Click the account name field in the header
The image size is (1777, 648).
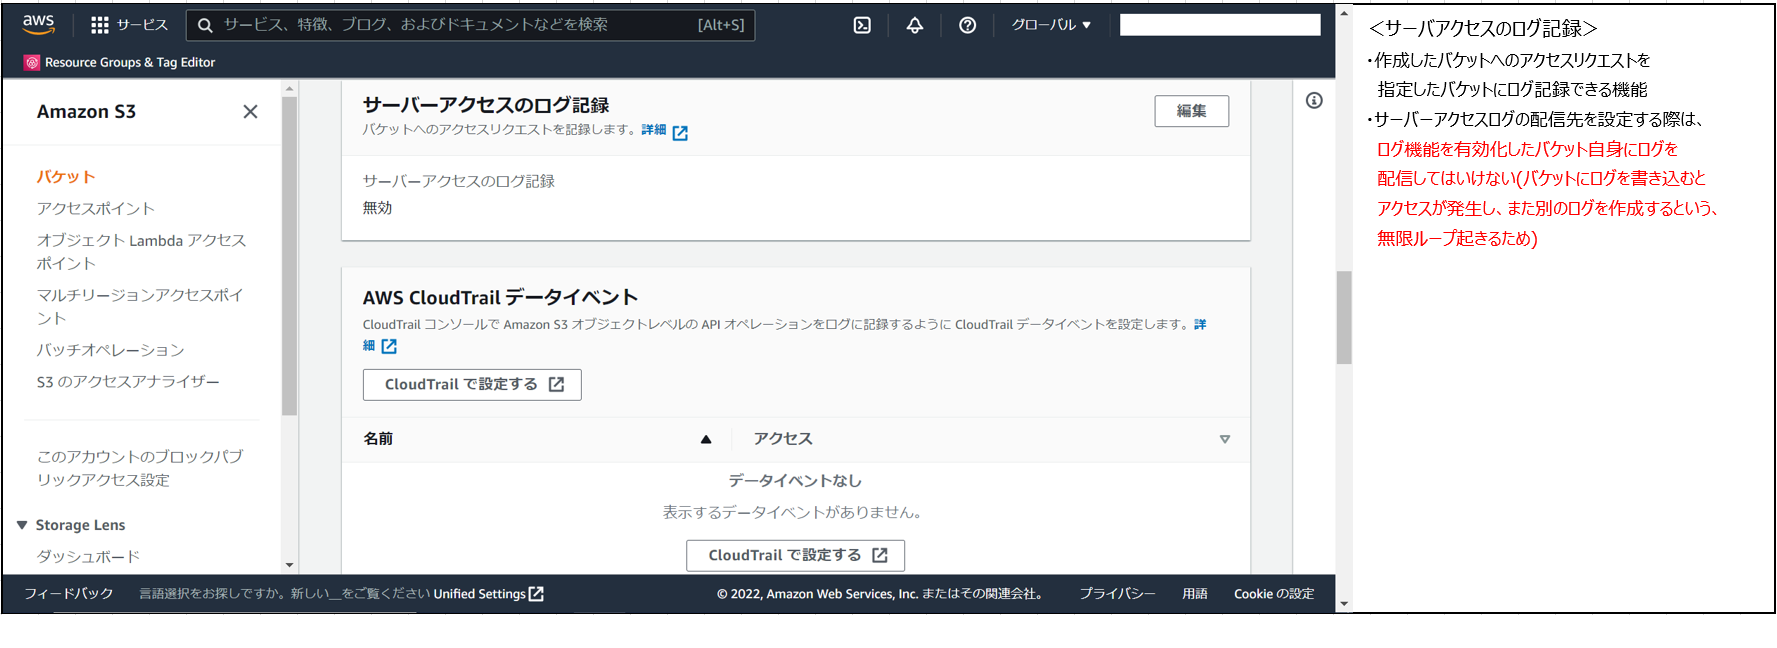tap(1220, 25)
